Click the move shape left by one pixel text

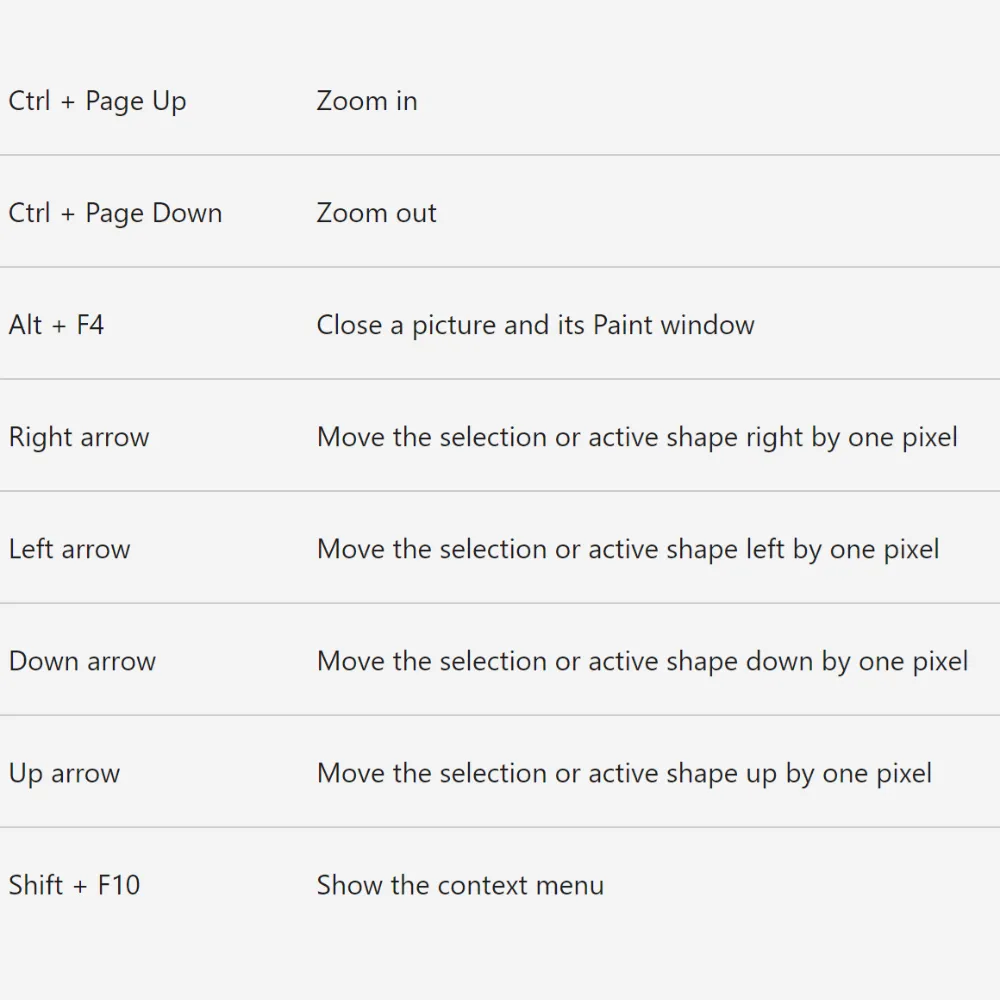tap(627, 549)
